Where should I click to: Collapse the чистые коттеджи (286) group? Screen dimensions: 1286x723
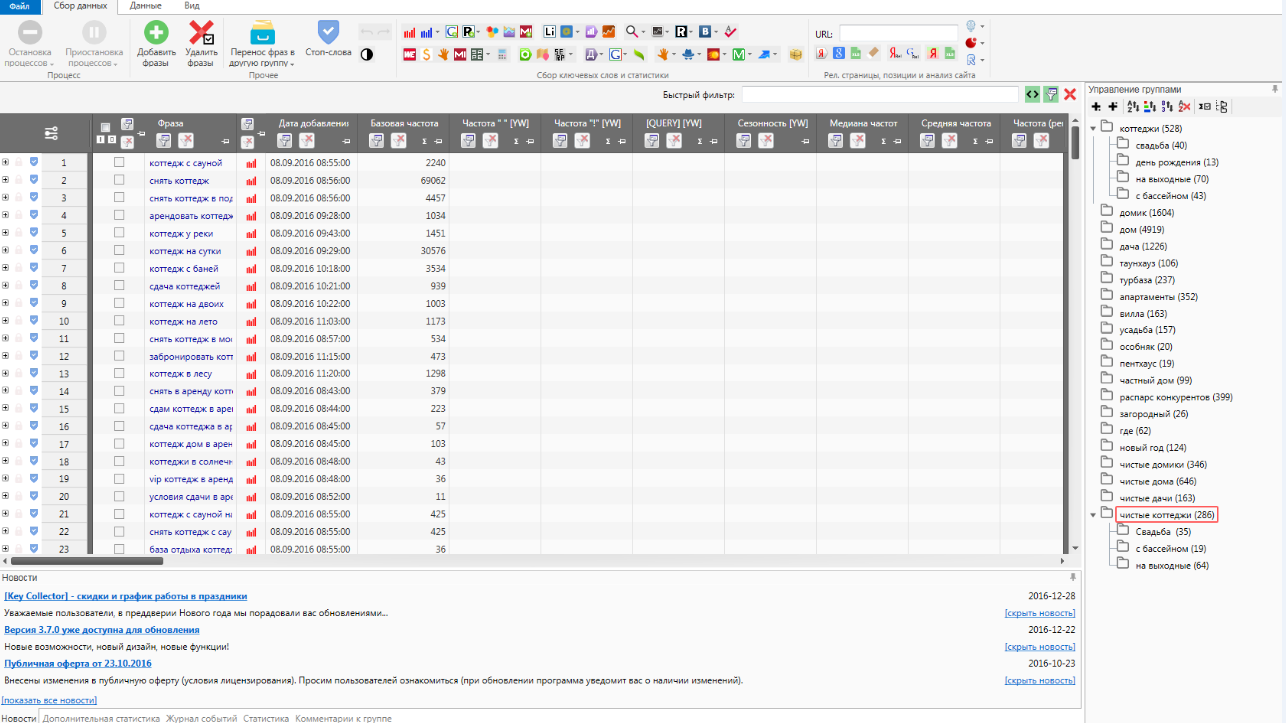point(1093,515)
